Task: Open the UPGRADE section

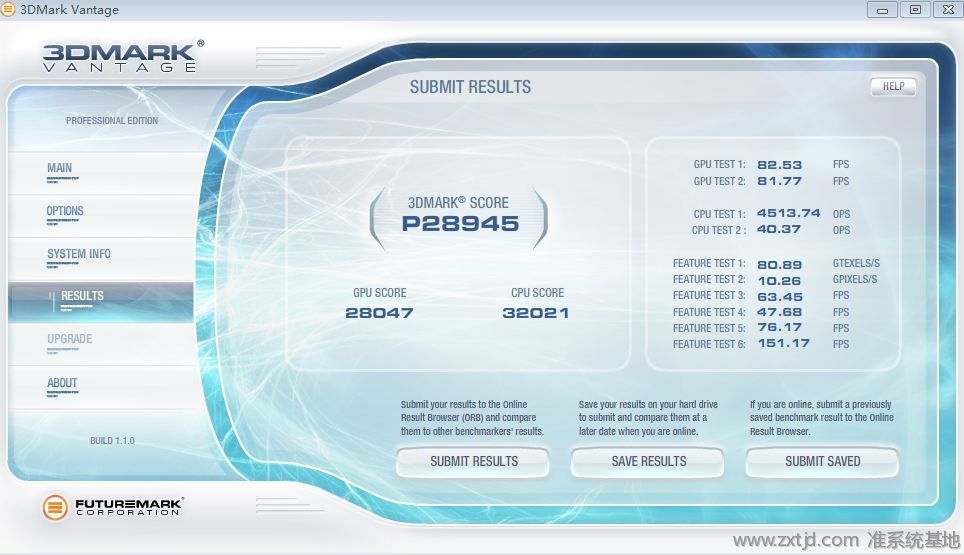Action: pyautogui.click(x=70, y=340)
